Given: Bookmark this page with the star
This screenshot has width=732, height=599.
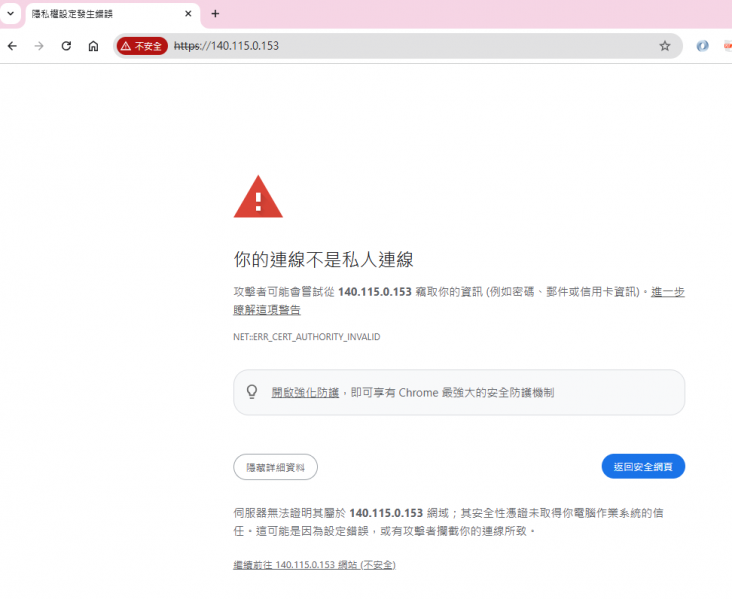Looking at the screenshot, I should click(664, 46).
